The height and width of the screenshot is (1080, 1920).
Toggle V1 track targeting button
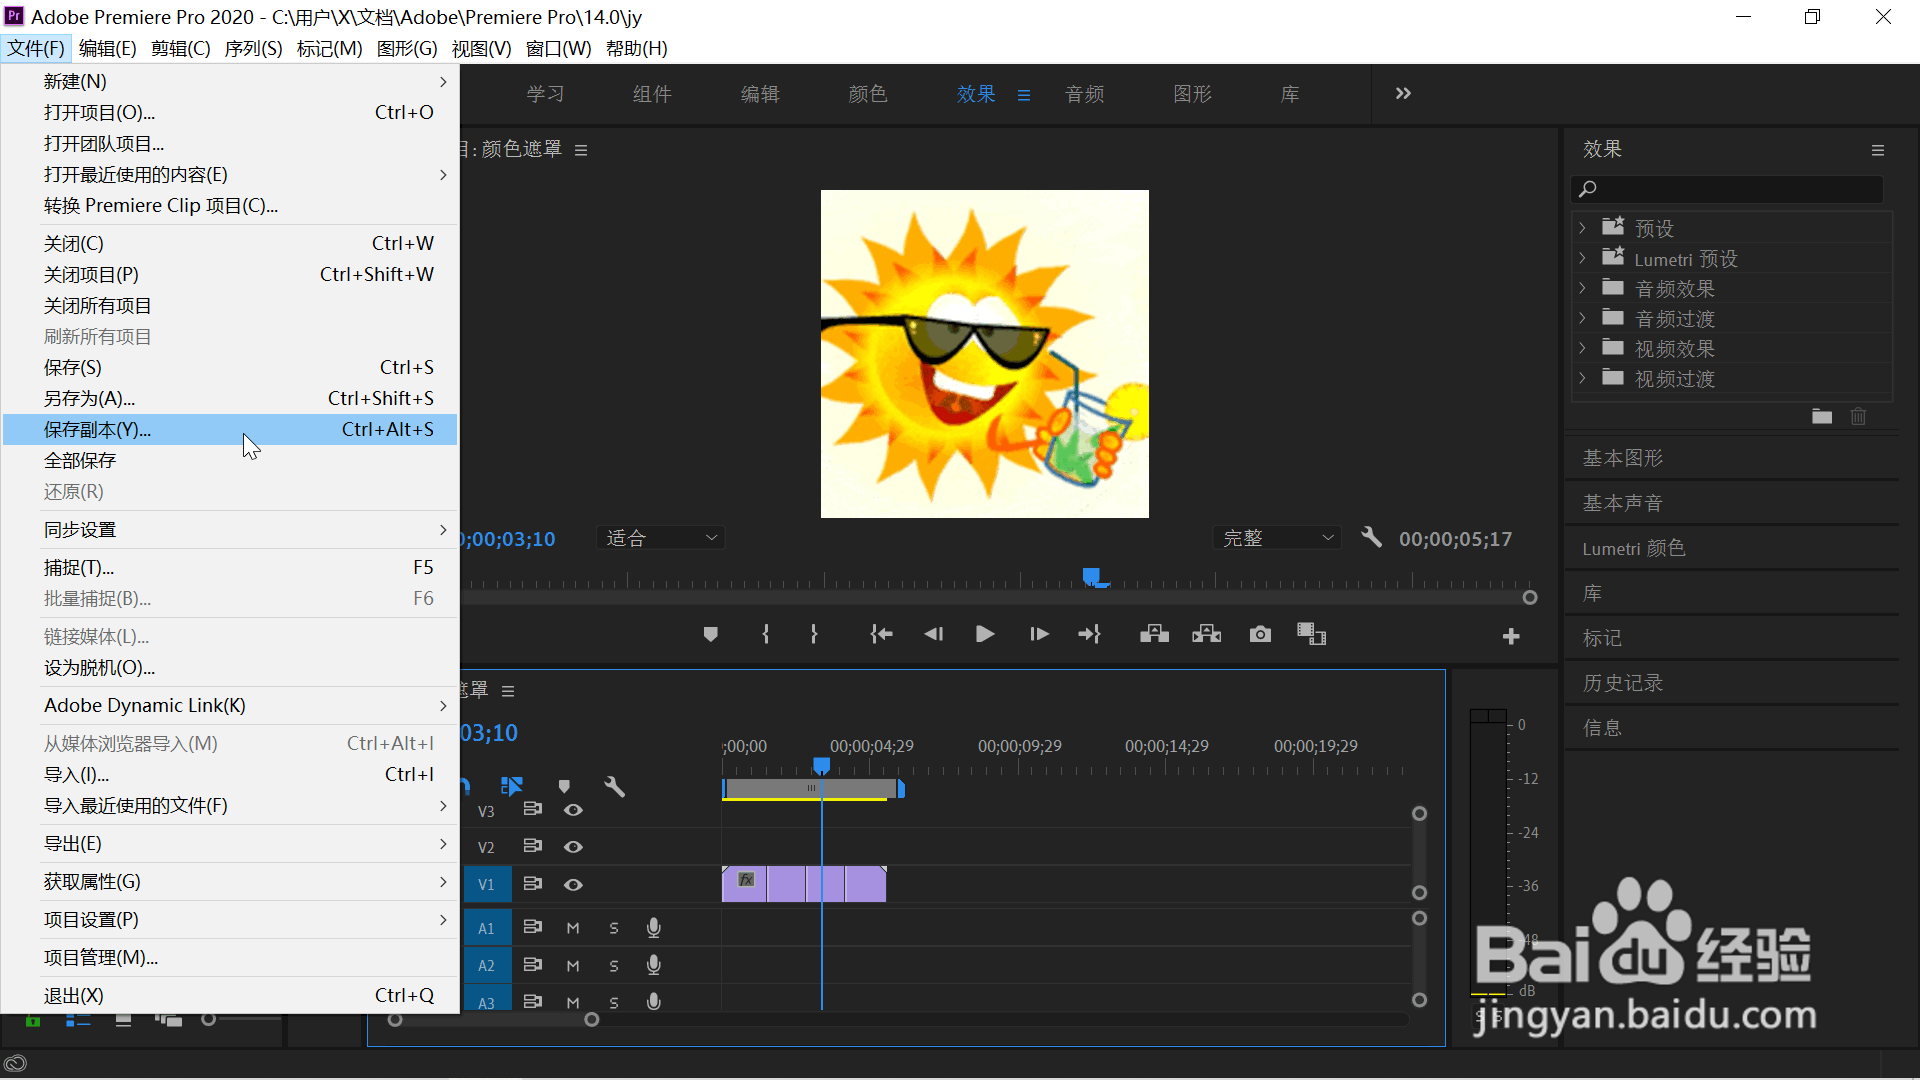[x=486, y=885]
